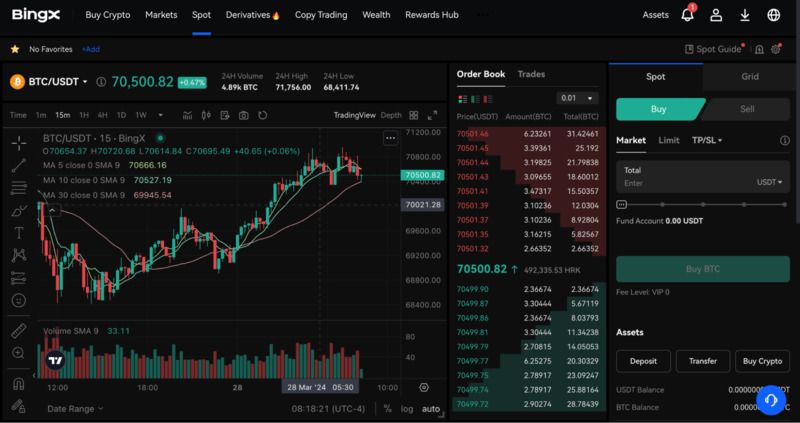The width and height of the screenshot is (800, 423).
Task: Show only asks in the order book
Action: point(487,99)
